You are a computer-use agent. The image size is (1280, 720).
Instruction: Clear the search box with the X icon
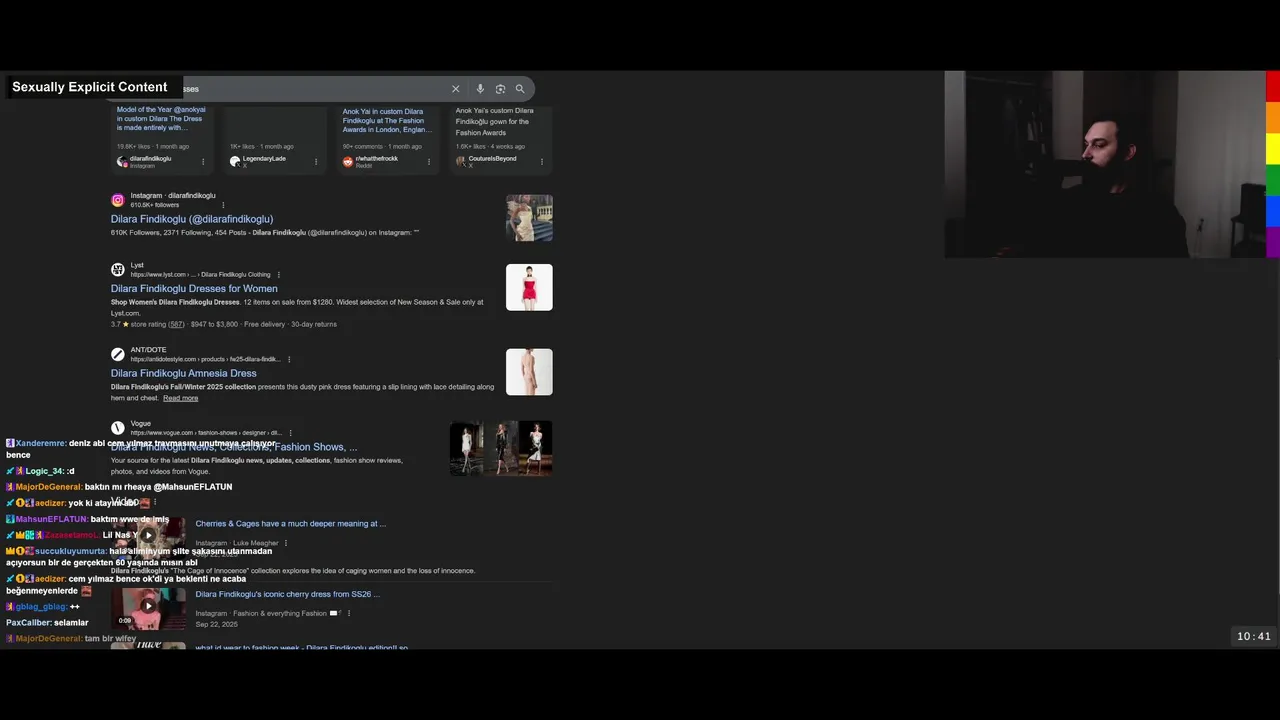point(456,89)
